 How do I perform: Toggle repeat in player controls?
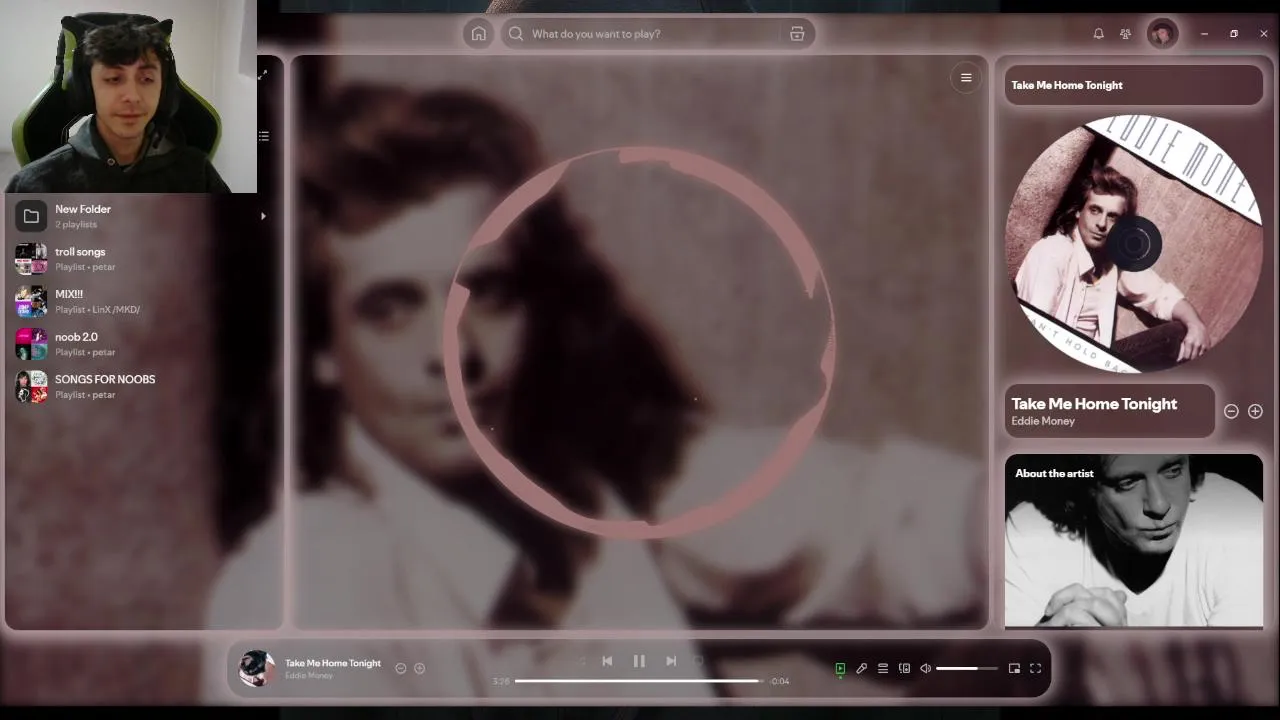coord(699,661)
